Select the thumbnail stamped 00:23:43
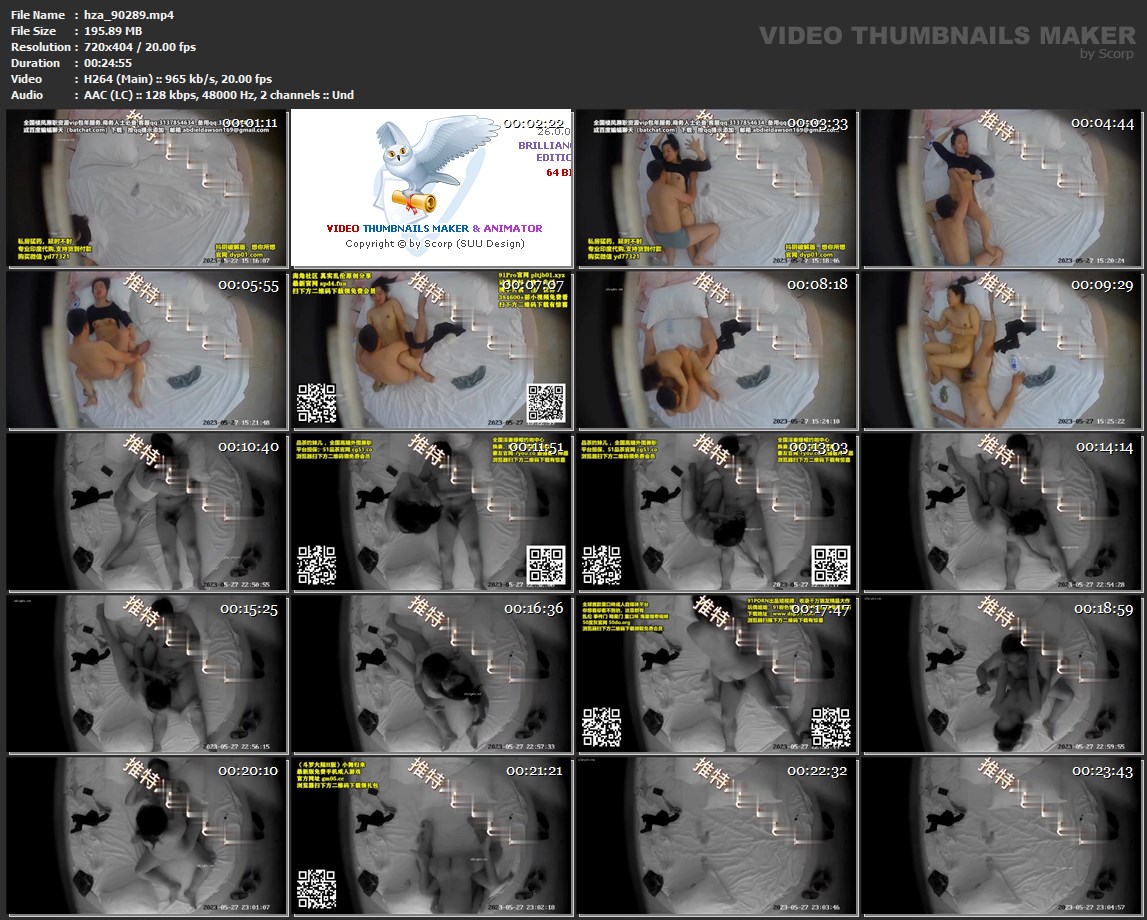1147x920 pixels. pos(1003,837)
